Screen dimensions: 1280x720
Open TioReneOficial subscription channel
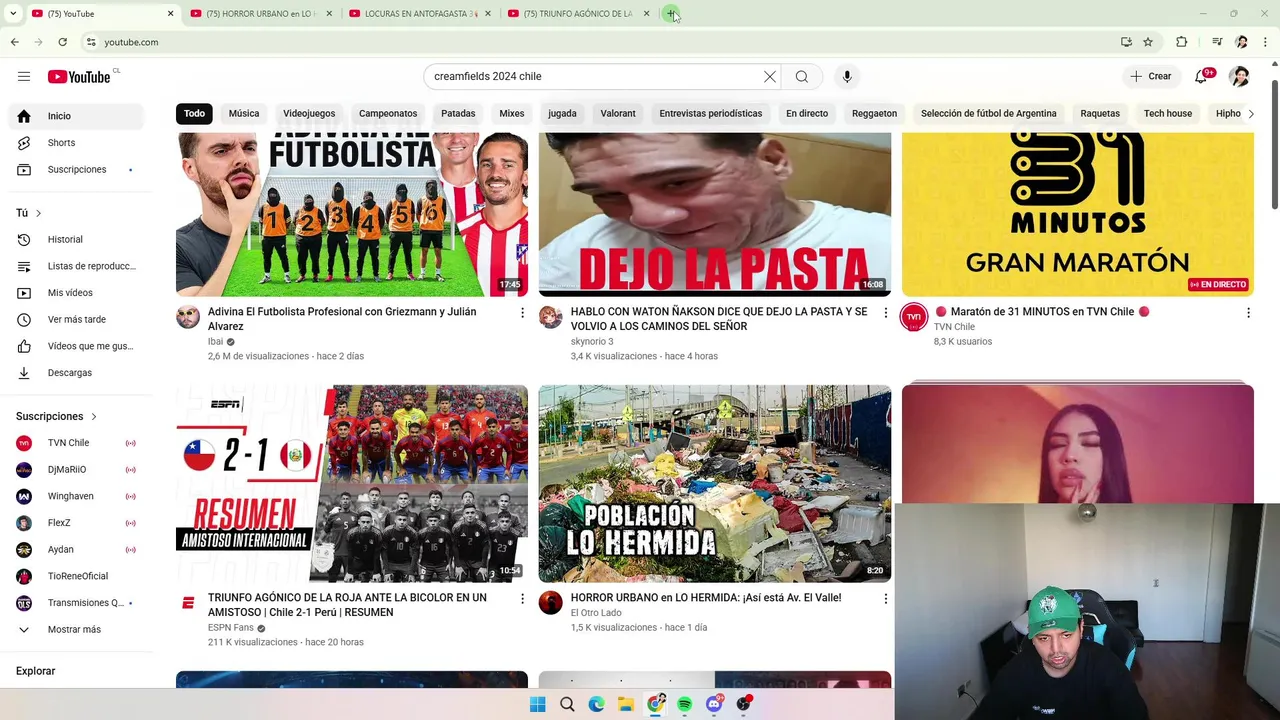(77, 577)
